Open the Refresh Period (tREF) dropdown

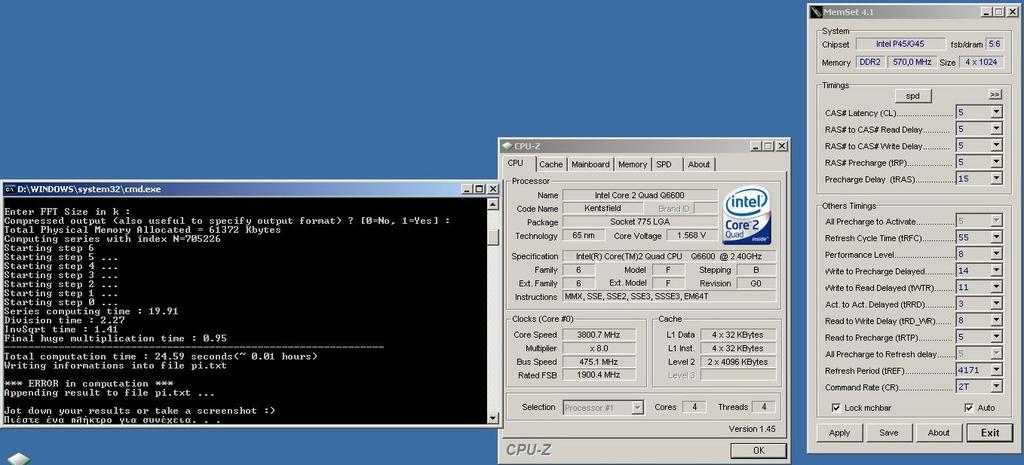click(x=996, y=370)
